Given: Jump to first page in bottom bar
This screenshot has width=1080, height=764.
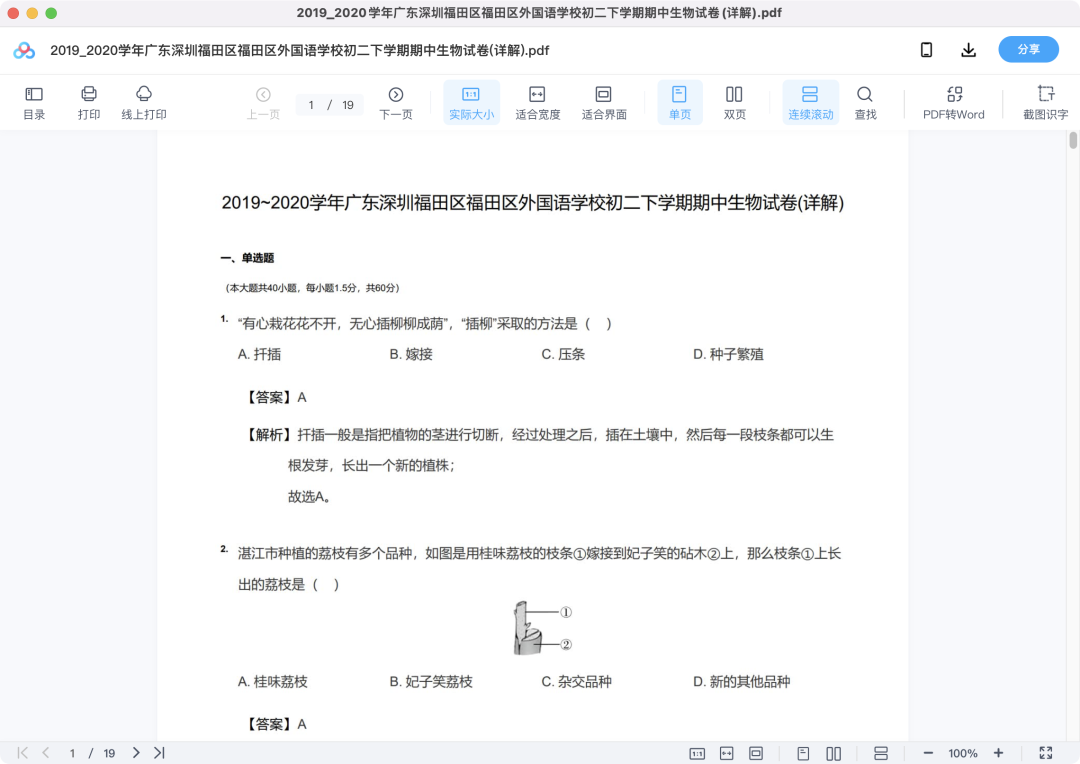Looking at the screenshot, I should pyautogui.click(x=23, y=753).
